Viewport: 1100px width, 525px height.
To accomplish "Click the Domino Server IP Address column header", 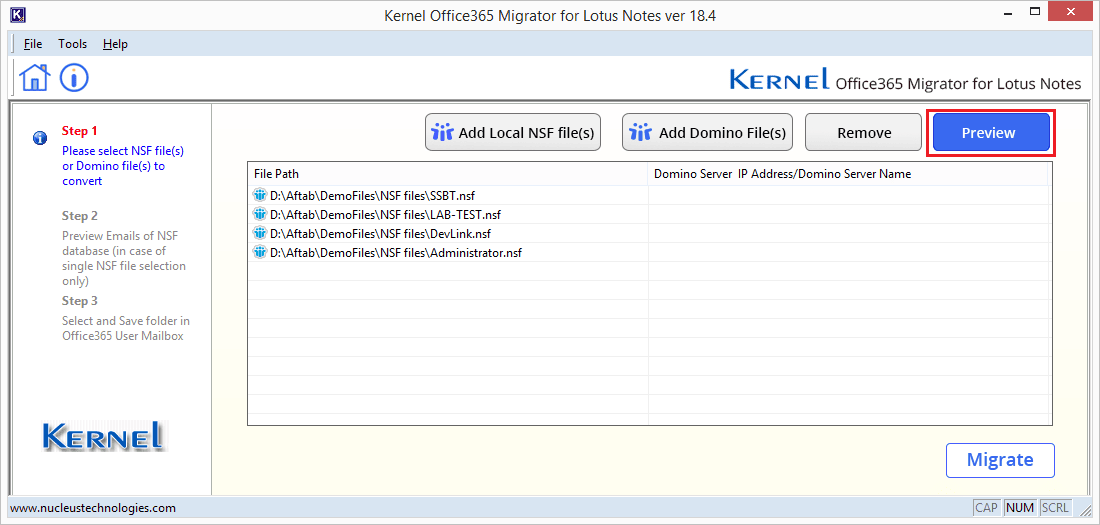I will coord(847,174).
